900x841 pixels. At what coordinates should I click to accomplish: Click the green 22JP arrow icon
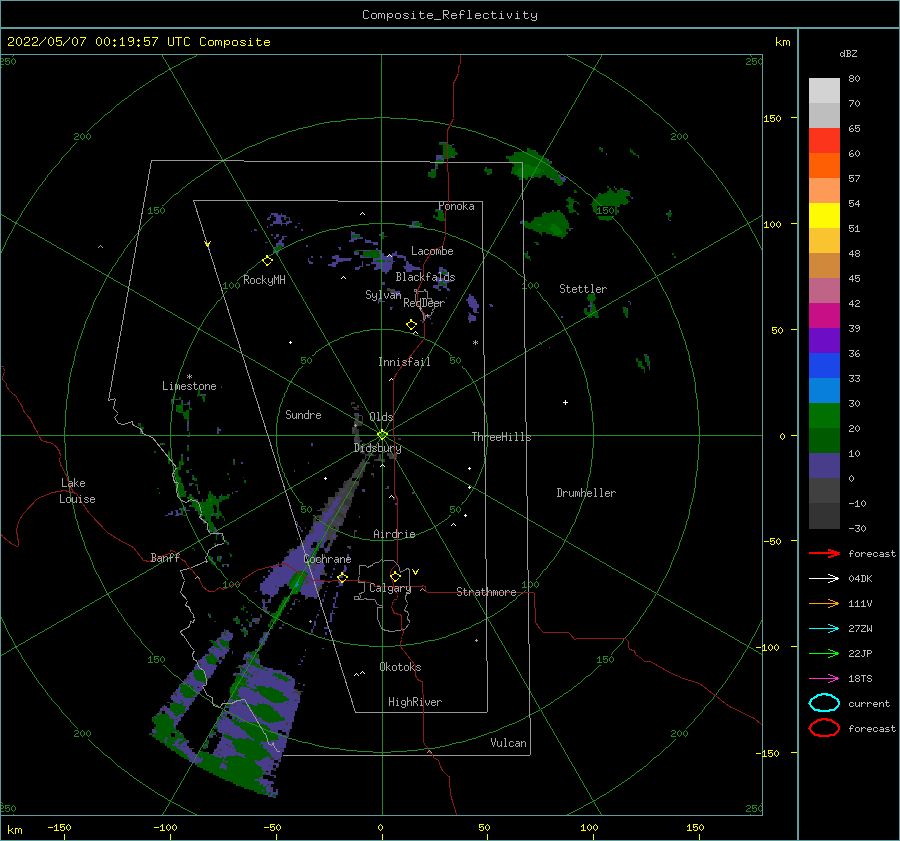pos(824,653)
